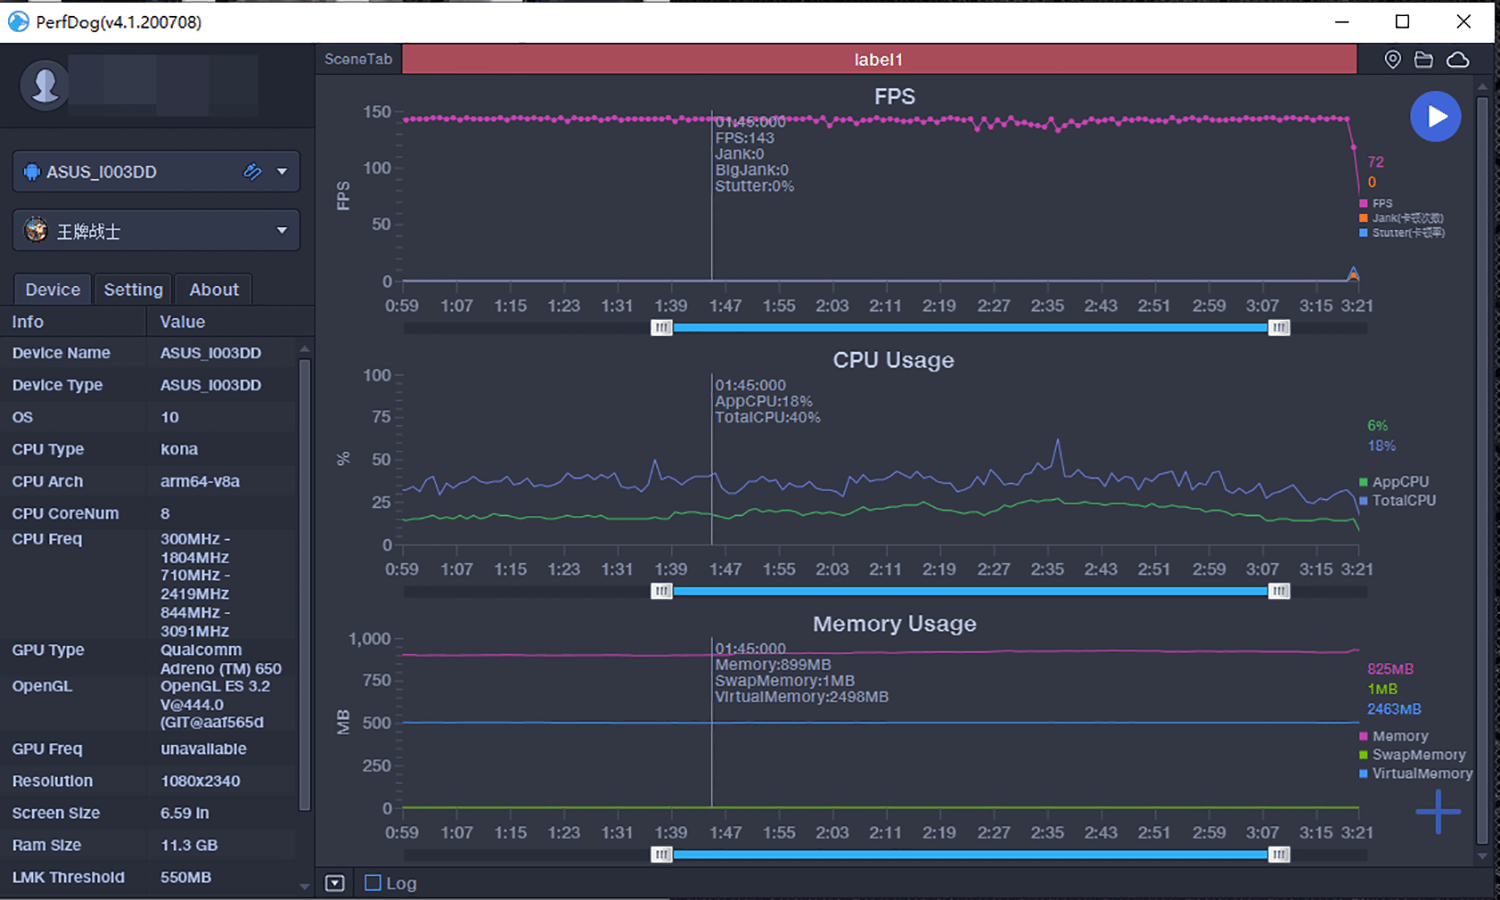The height and width of the screenshot is (900, 1500).
Task: Click the device info panel scrollbar
Action: pyautogui.click(x=305, y=585)
